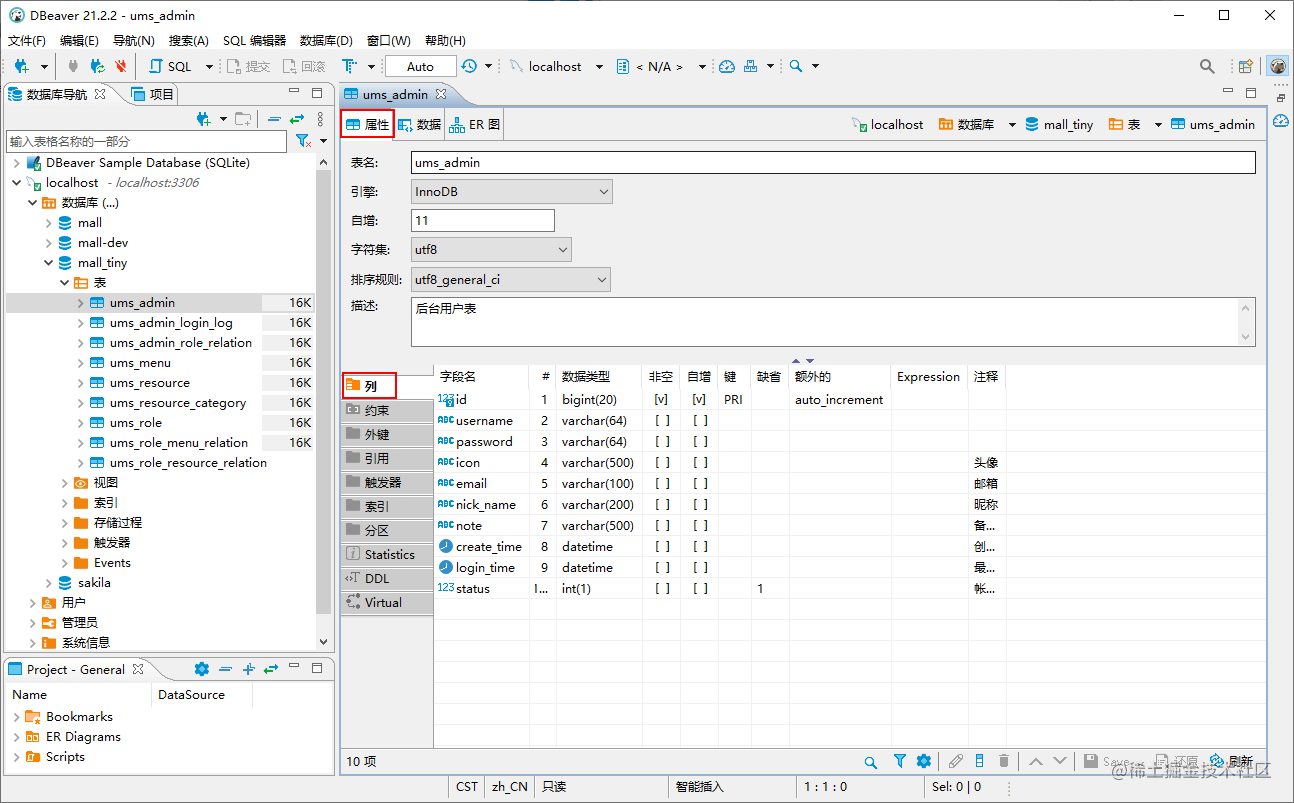Click the dashboard icon on right sidebar

[x=1281, y=121]
